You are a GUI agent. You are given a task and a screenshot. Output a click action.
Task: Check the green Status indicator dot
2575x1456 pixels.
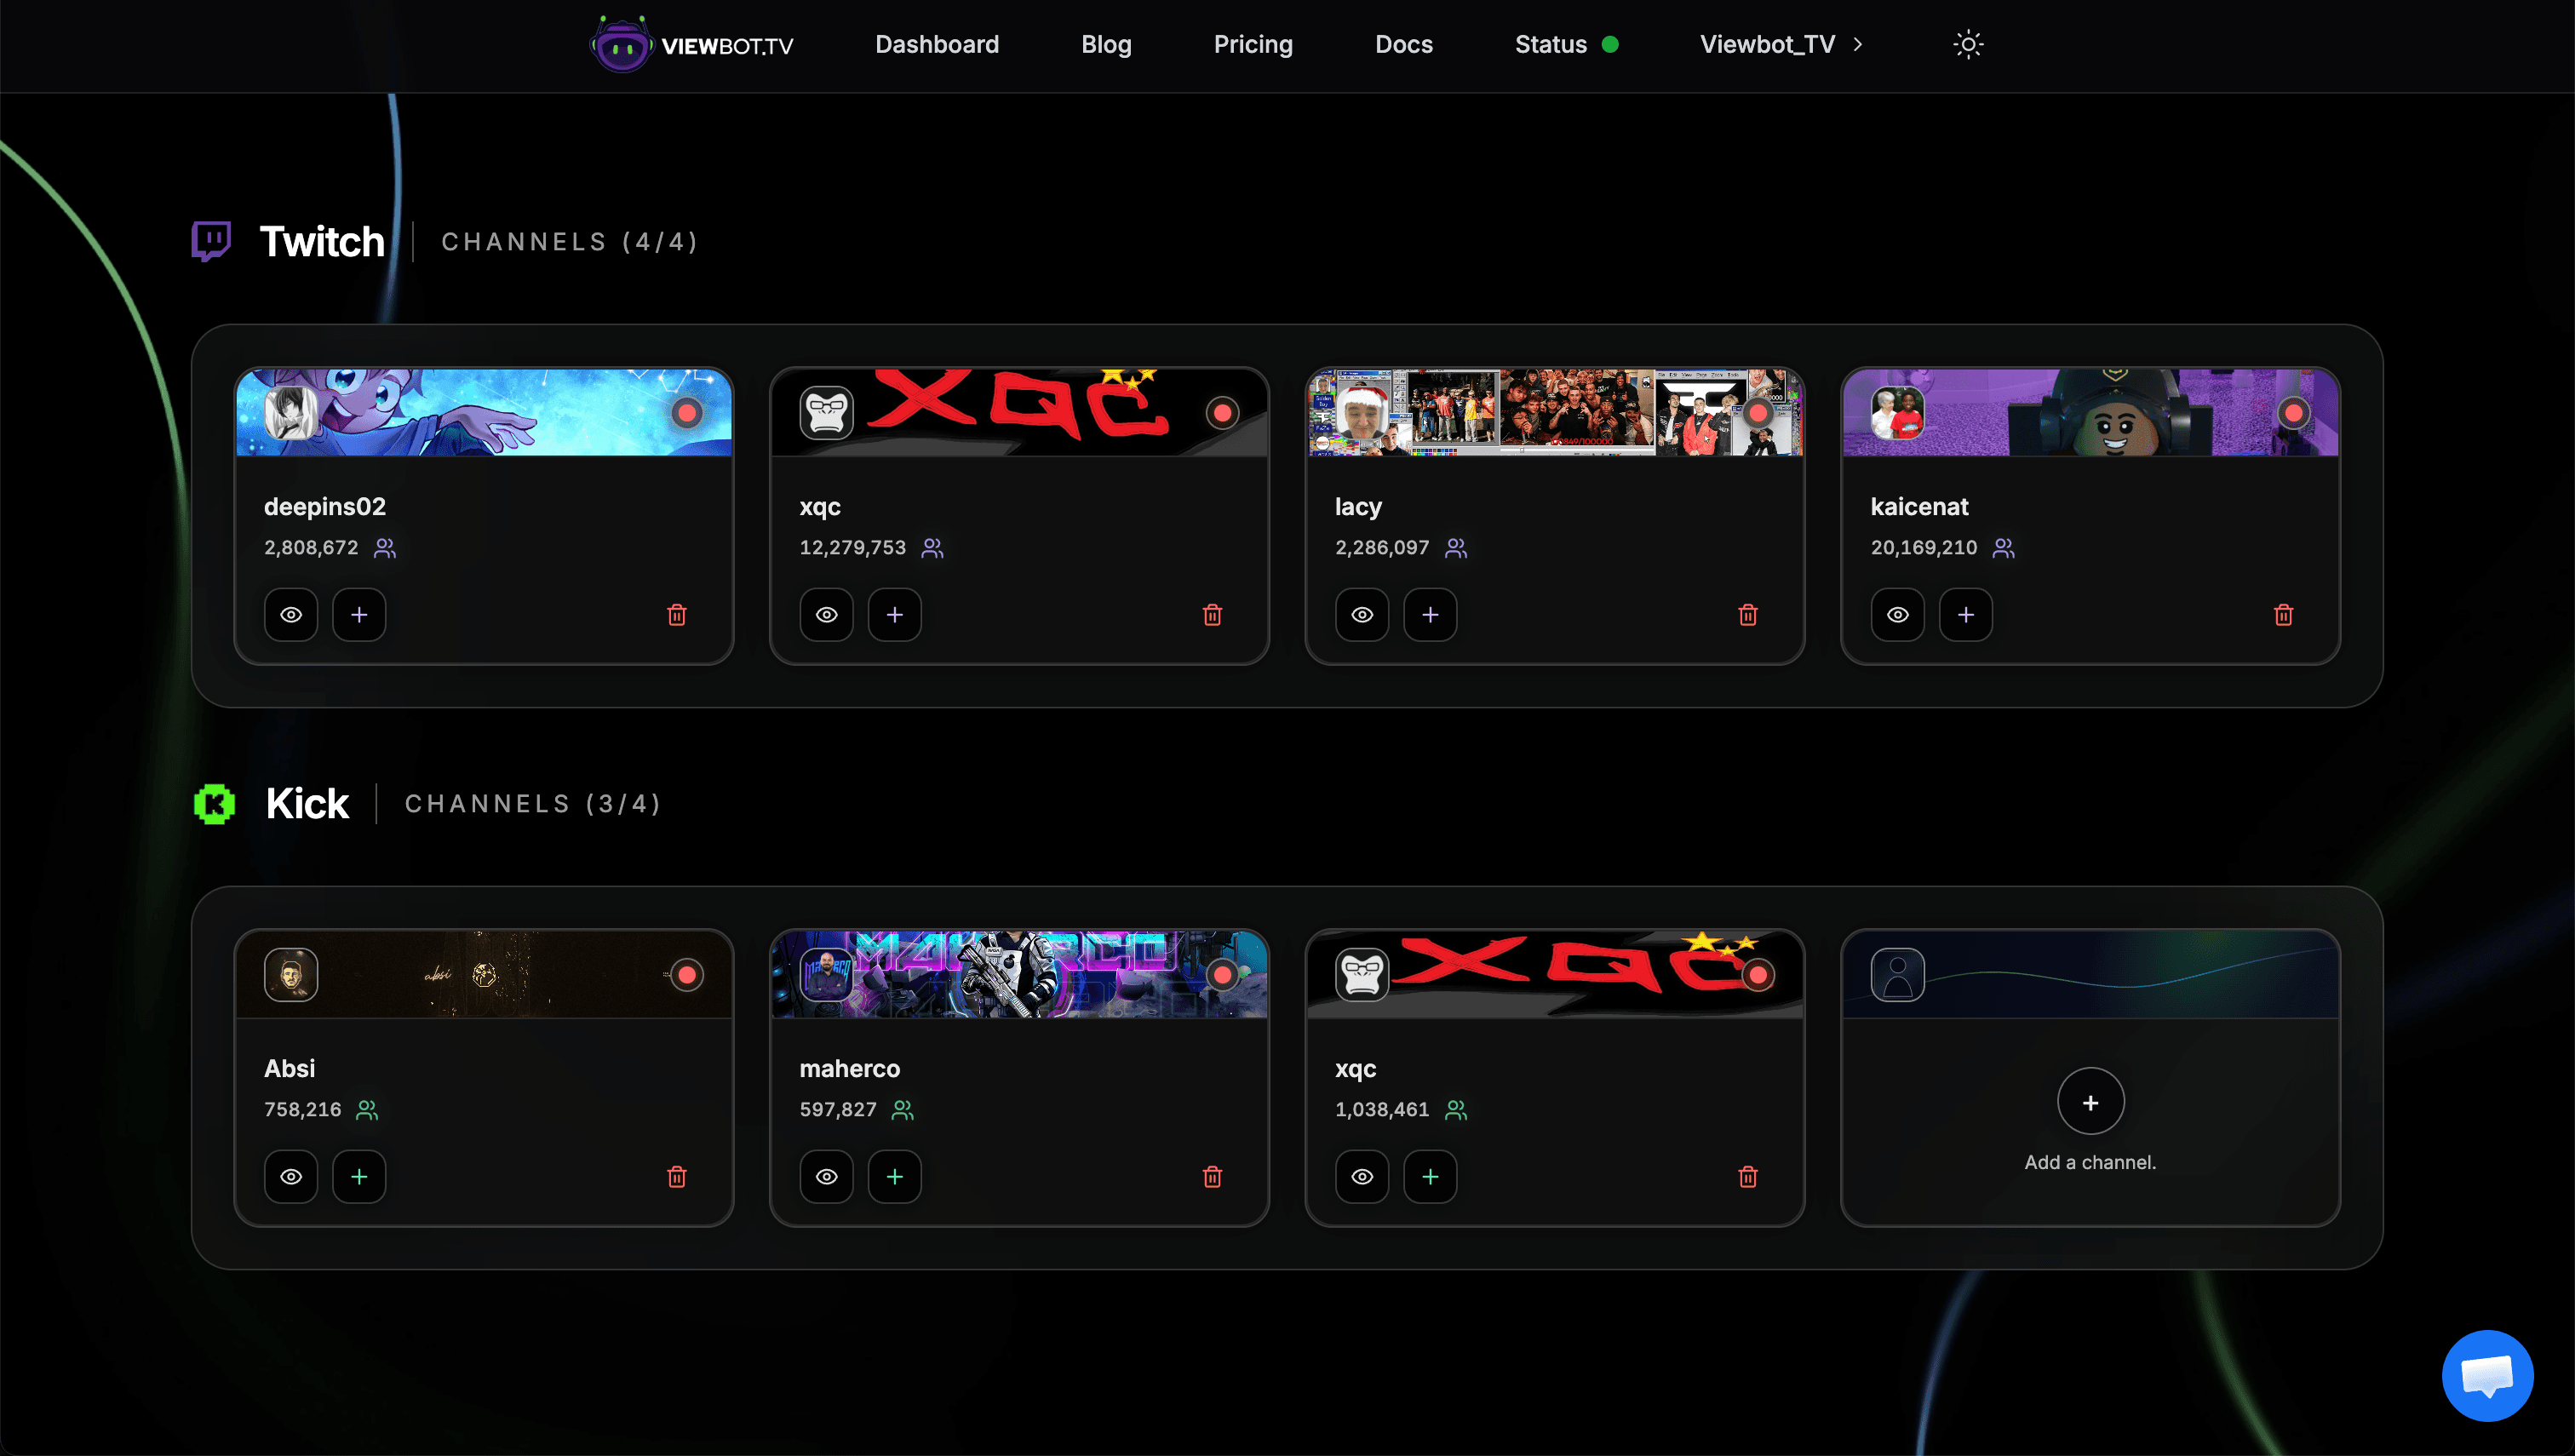pos(1610,44)
